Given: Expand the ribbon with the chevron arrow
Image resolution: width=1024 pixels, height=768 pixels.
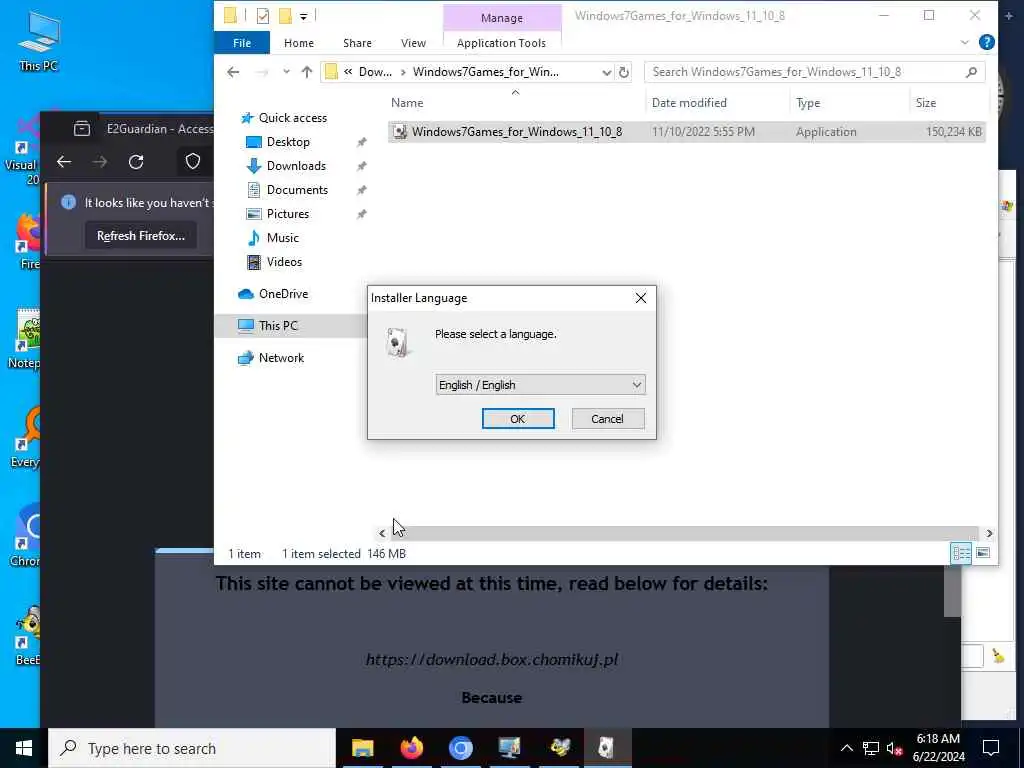Looking at the screenshot, I should pyautogui.click(x=965, y=43).
